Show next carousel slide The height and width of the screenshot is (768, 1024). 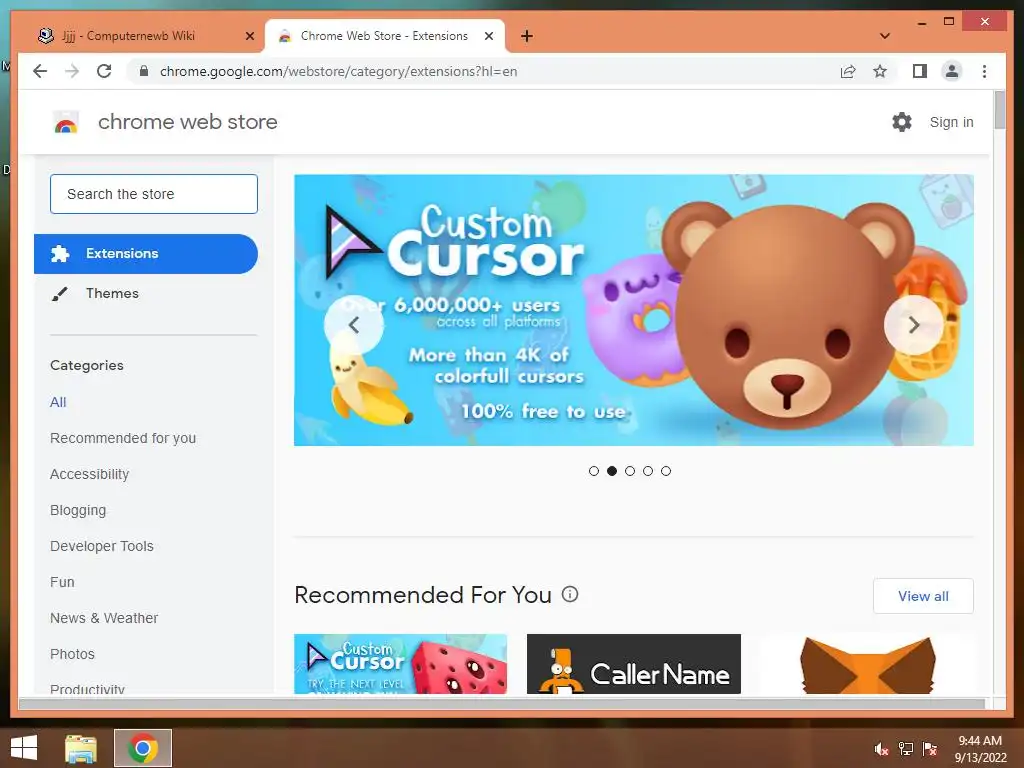pyautogui.click(x=914, y=325)
